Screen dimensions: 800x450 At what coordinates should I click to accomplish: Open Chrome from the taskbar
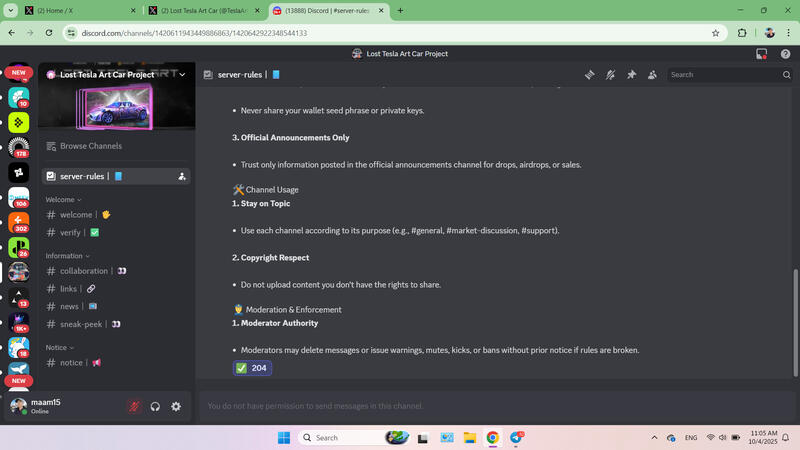492,437
